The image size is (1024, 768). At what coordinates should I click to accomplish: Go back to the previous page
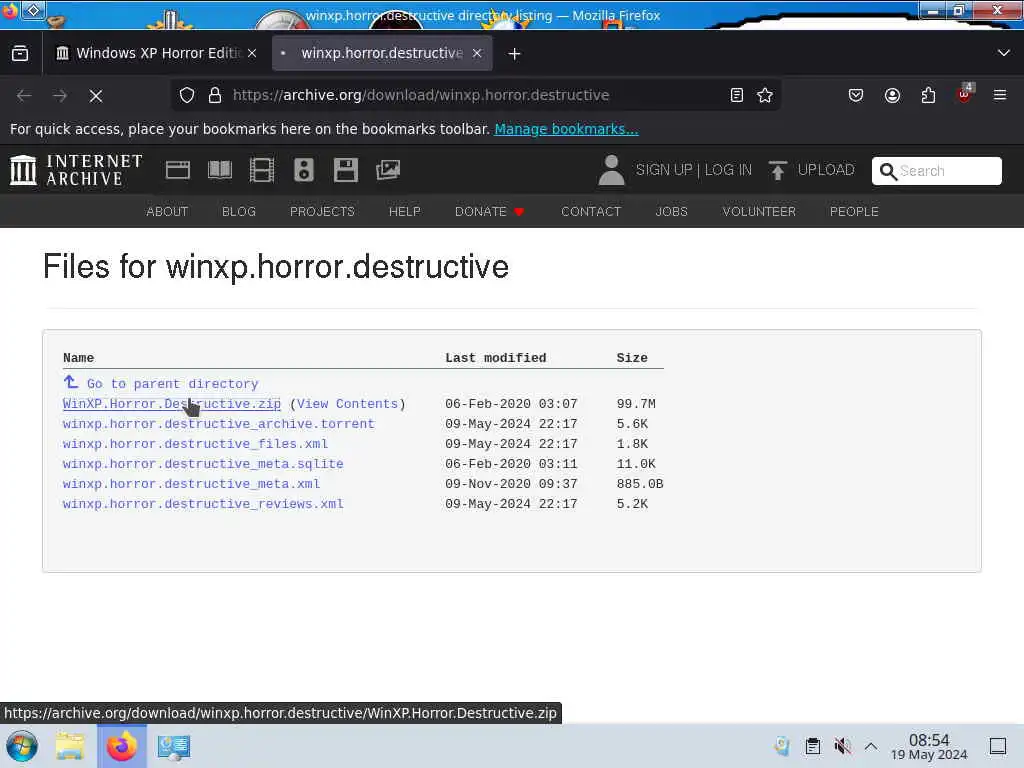pyautogui.click(x=24, y=96)
